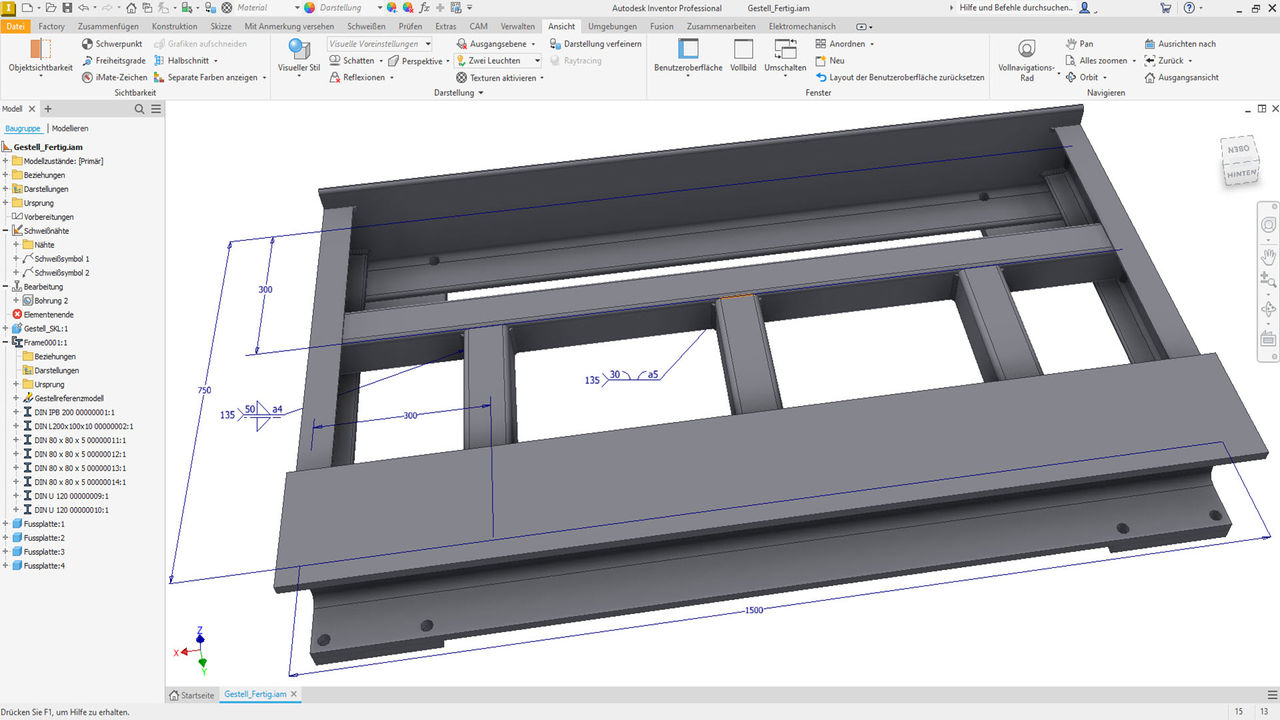Toggle Reflexionen in the Darstellung panel
Screen dimensions: 1280x720
pyautogui.click(x=361, y=77)
